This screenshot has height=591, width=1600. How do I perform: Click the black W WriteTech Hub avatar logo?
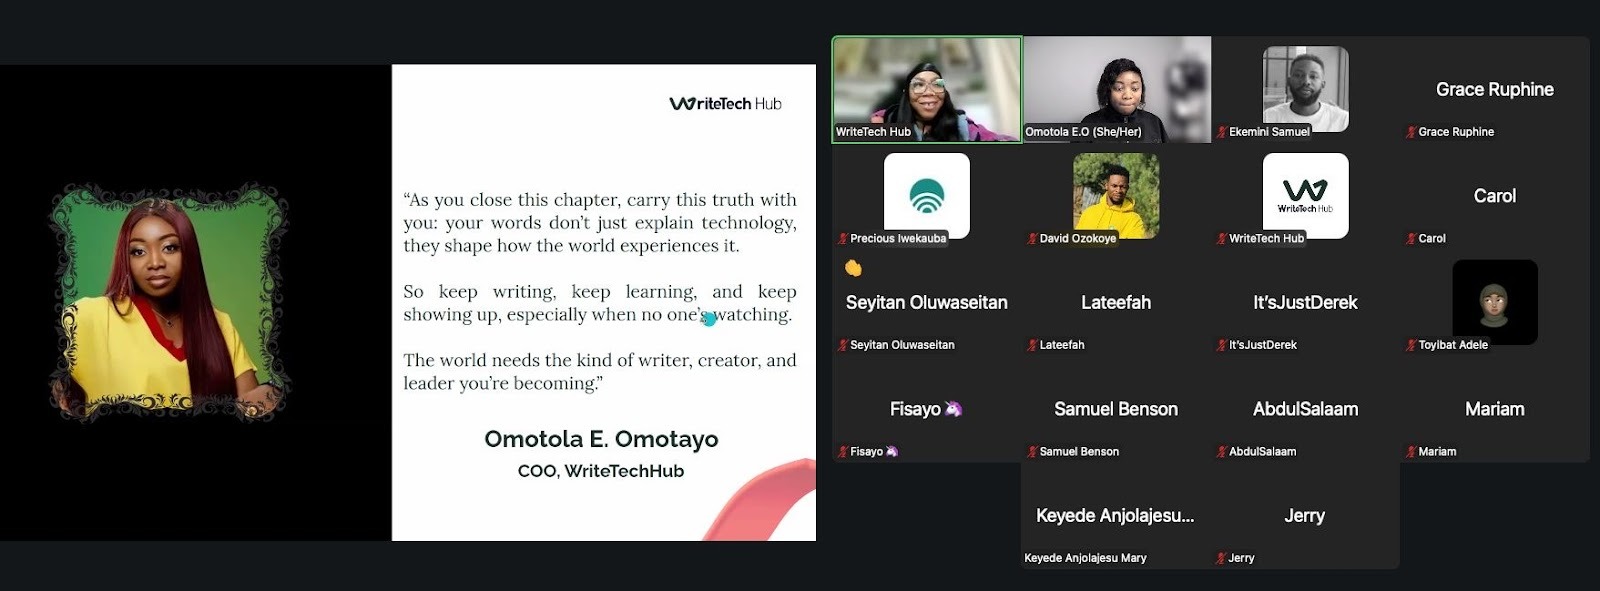point(1305,195)
